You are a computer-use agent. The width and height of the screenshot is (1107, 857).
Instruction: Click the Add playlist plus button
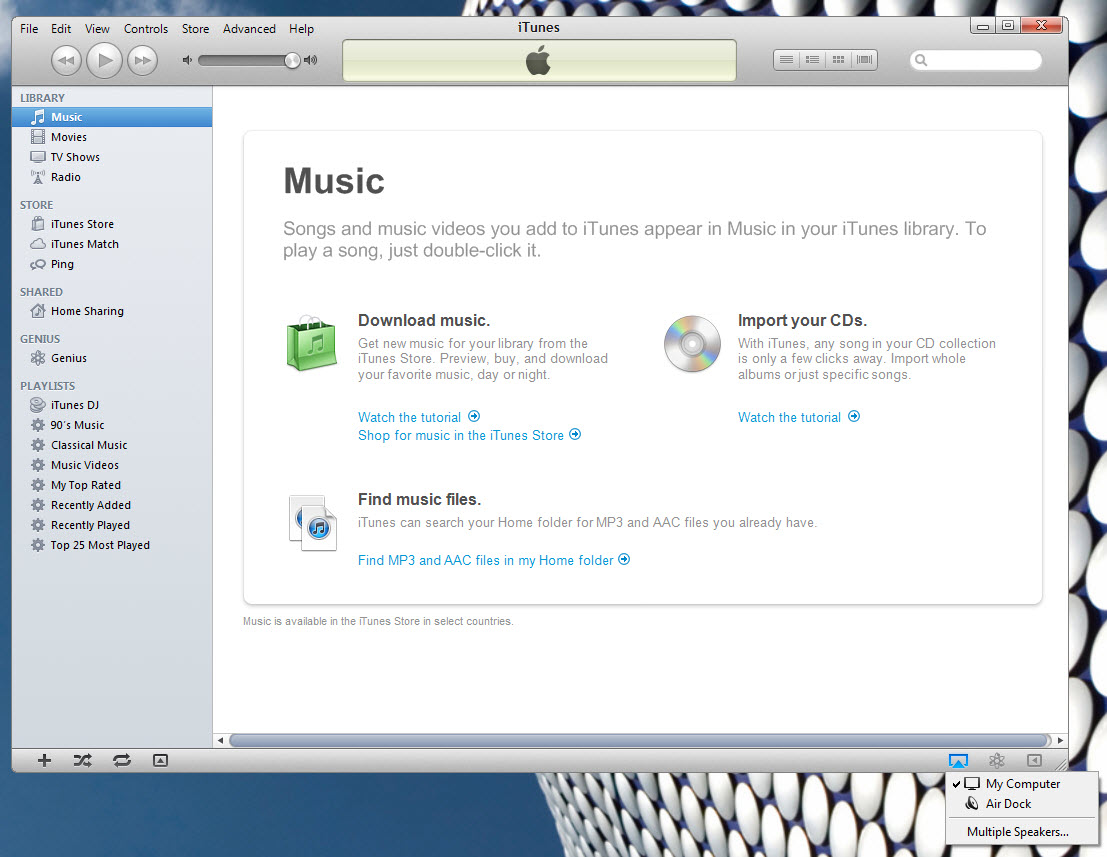[44, 760]
